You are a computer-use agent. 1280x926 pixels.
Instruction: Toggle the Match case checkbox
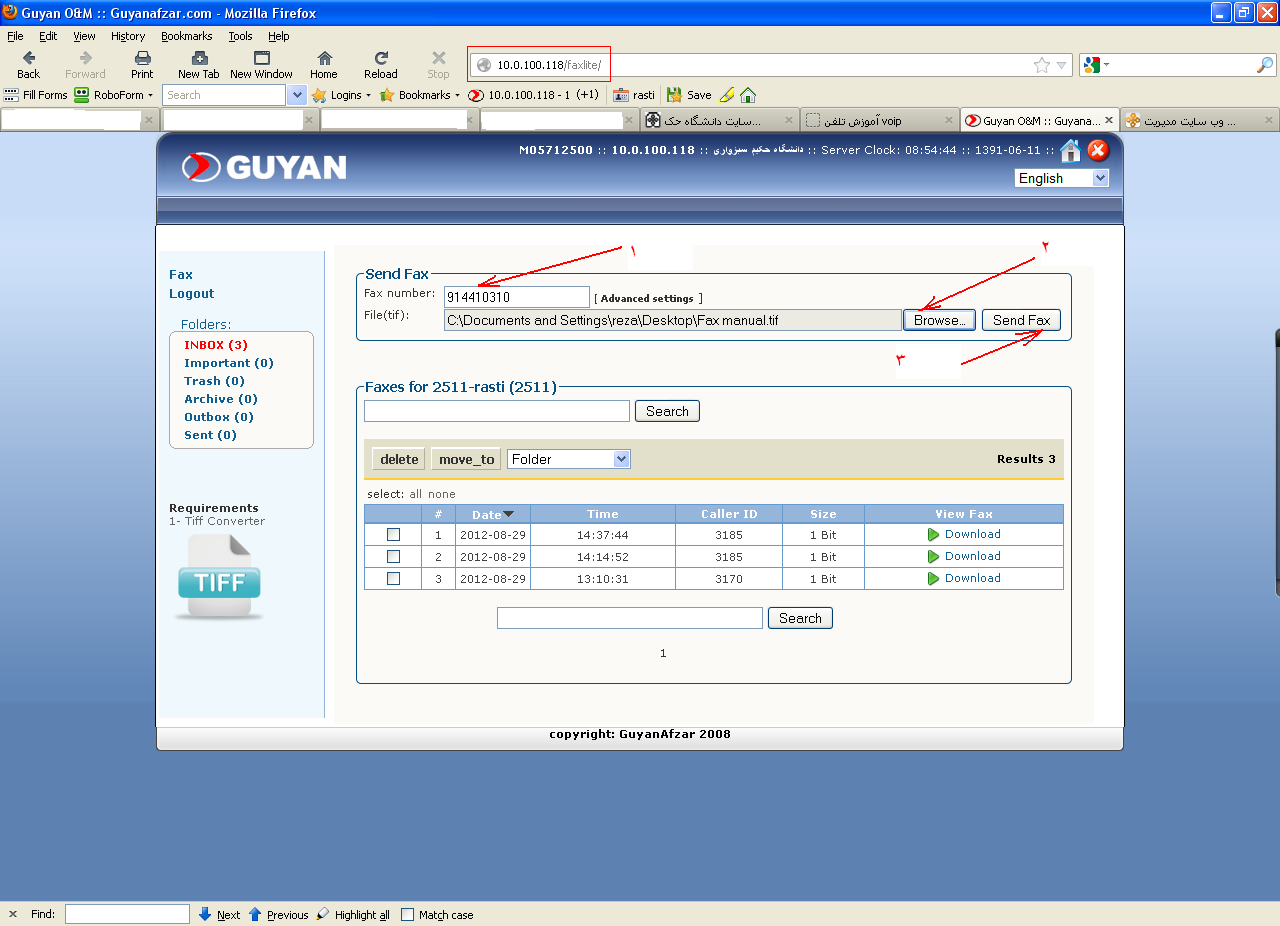pos(407,914)
